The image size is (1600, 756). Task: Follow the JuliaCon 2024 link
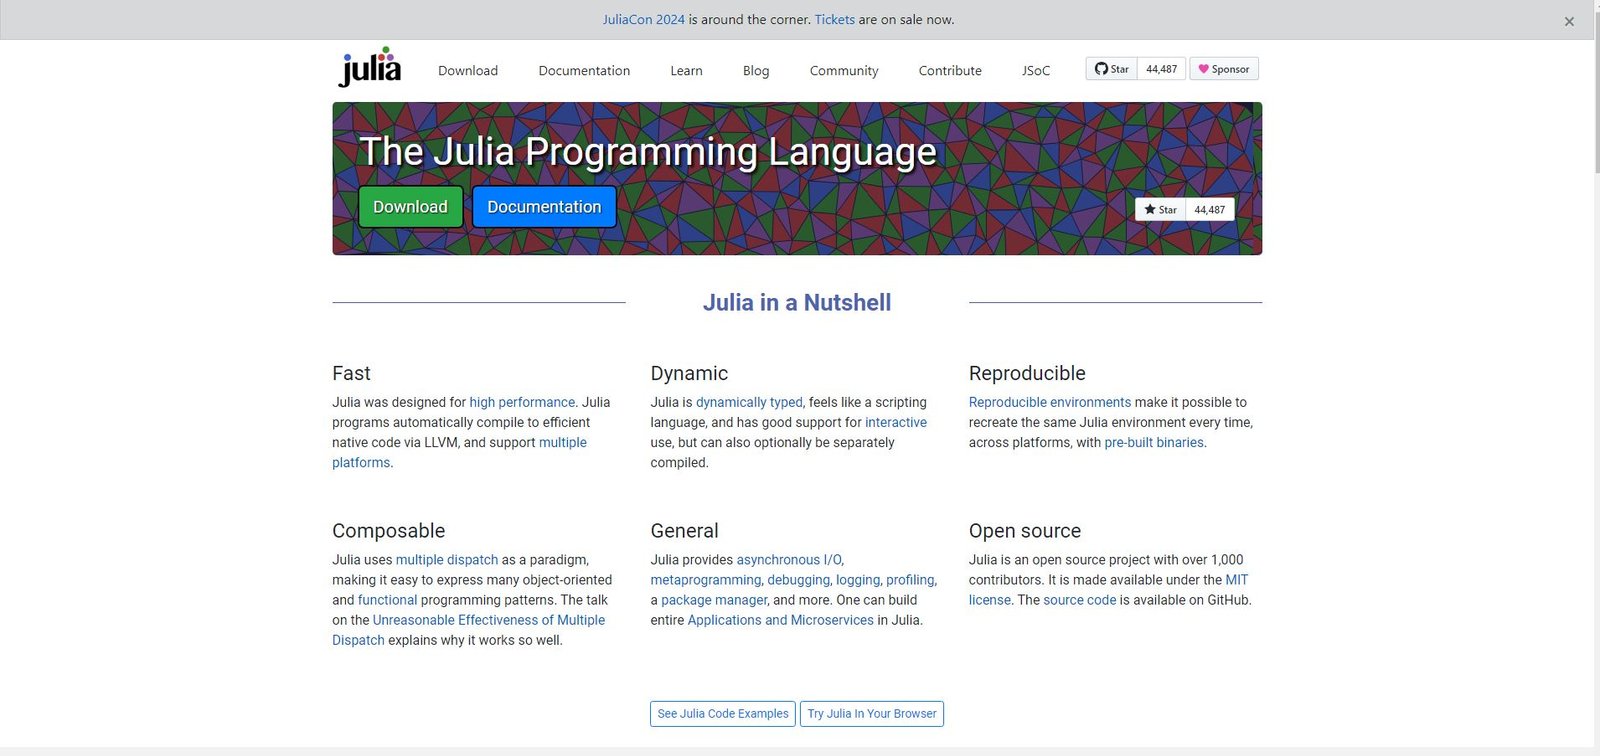pyautogui.click(x=644, y=20)
